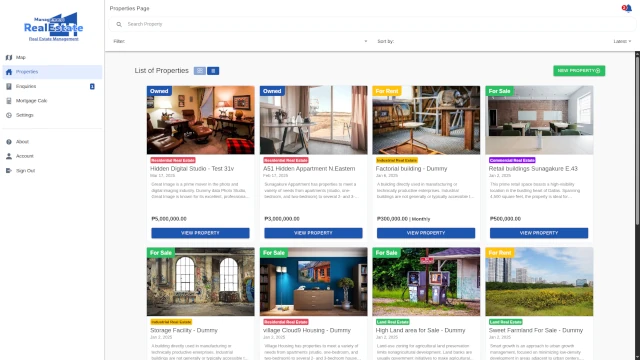View property Hidden Digital Studio - Test 31v
Screen dimensions: 640x360
click(200, 233)
